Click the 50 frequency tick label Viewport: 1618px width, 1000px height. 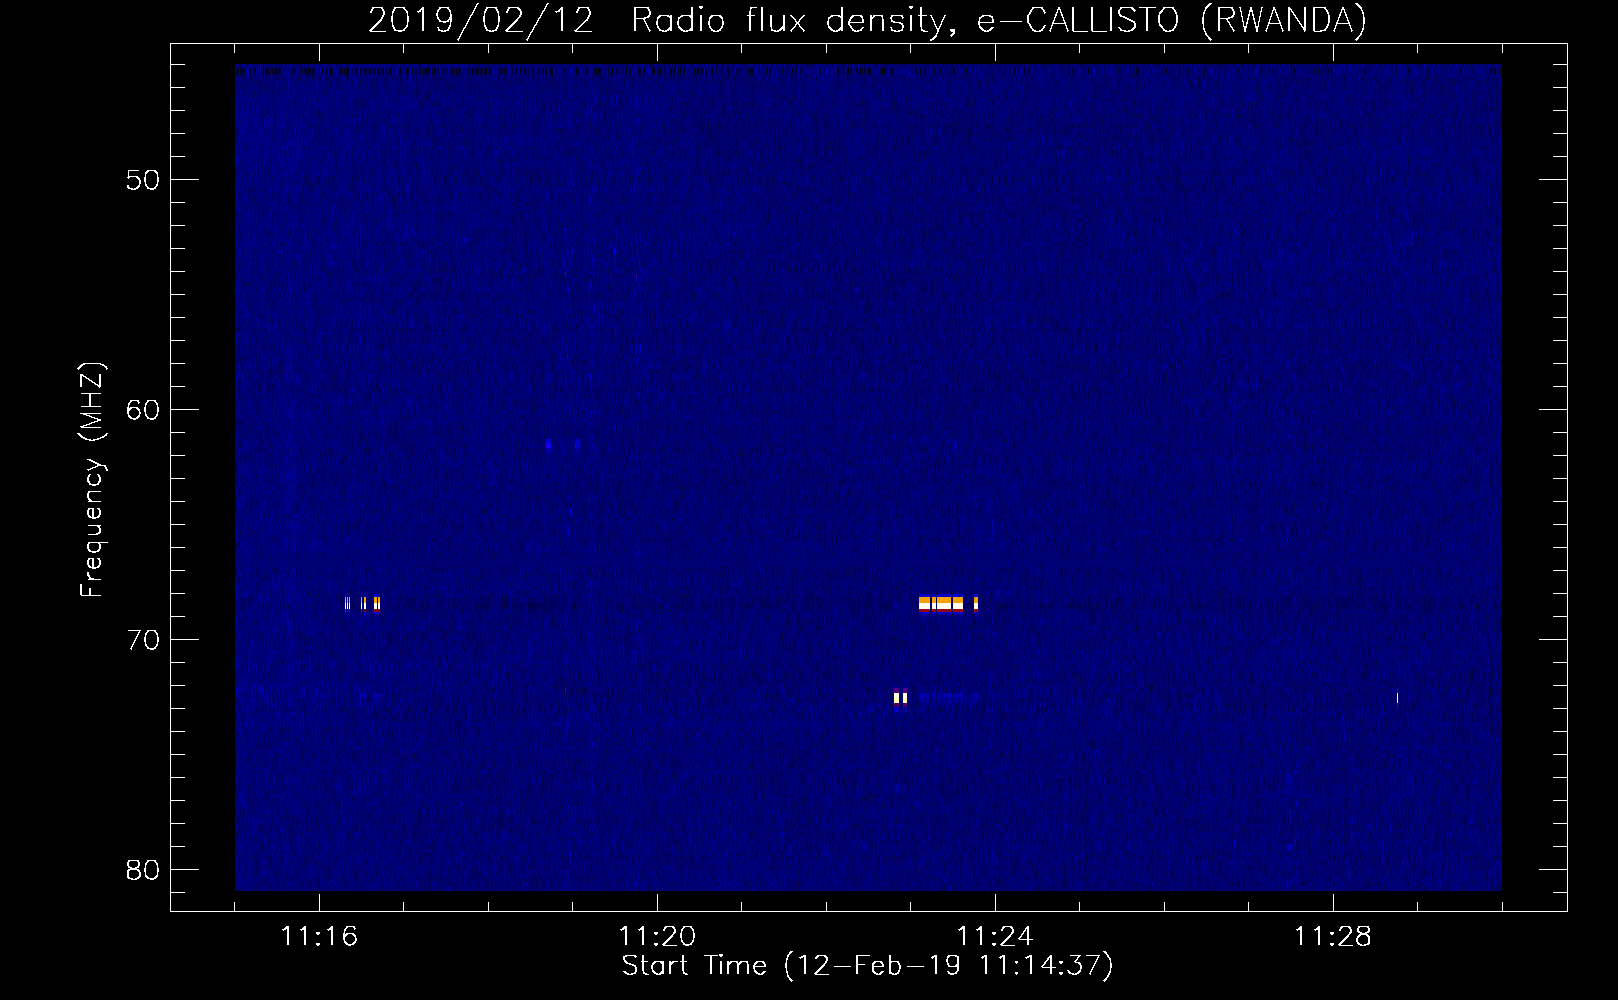pyautogui.click(x=143, y=180)
